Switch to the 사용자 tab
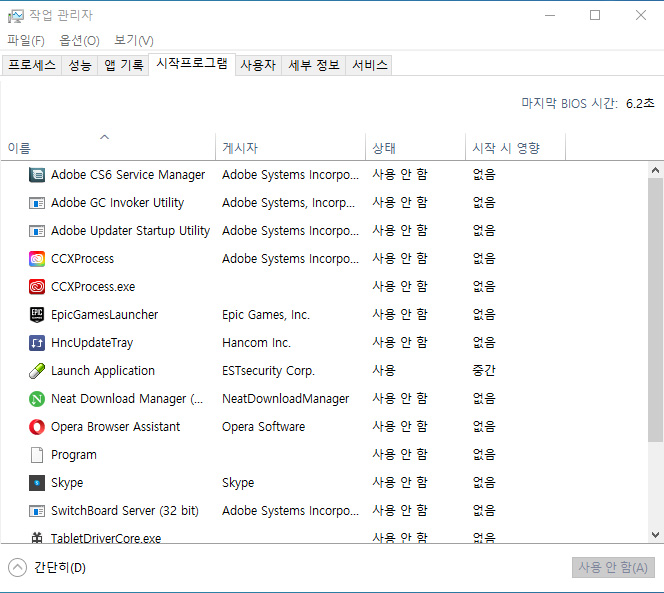 pyautogui.click(x=258, y=65)
